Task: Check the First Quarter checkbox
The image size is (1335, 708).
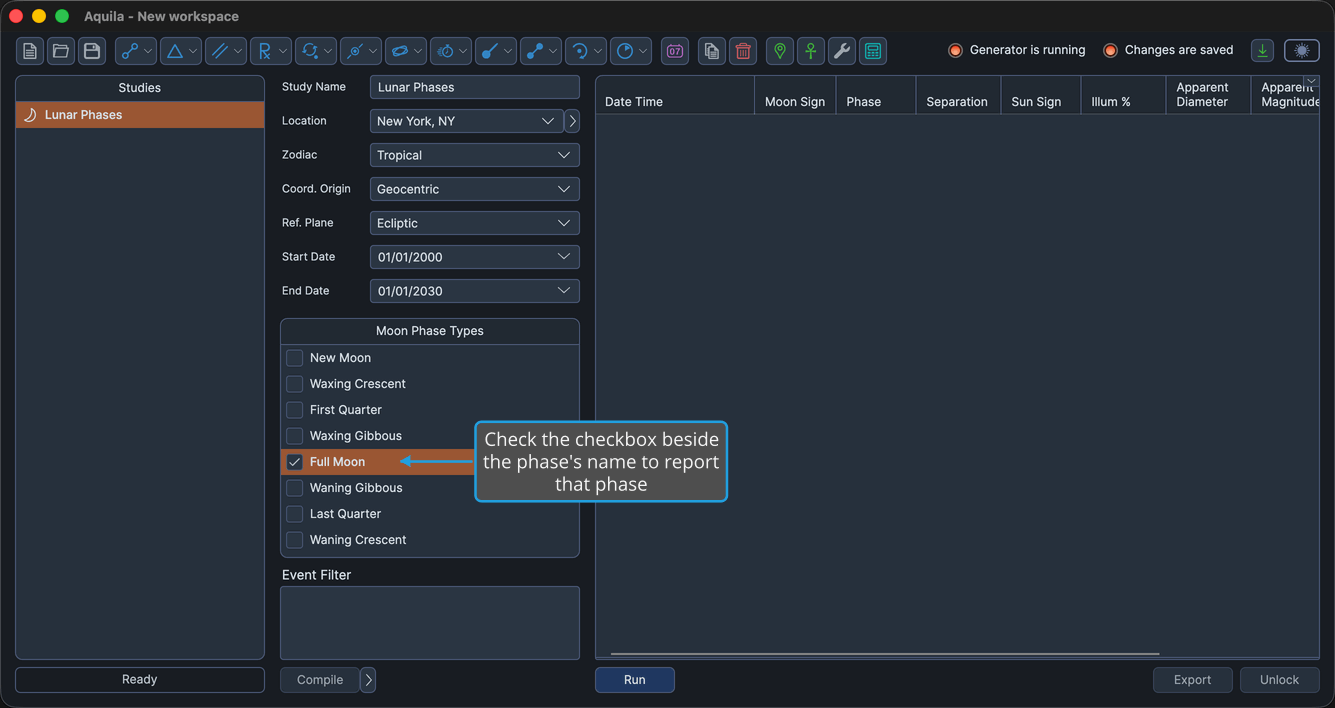Action: pyautogui.click(x=295, y=410)
